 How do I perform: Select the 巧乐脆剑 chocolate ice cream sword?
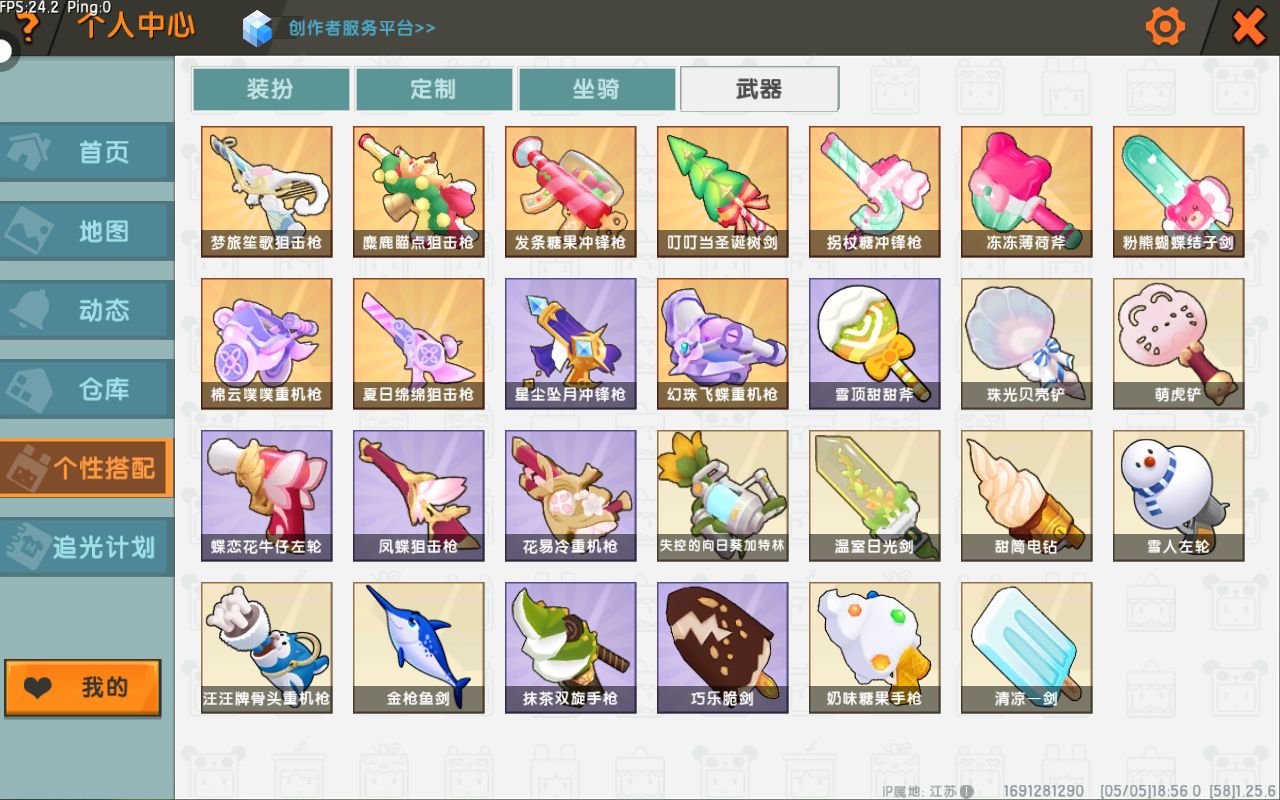point(723,648)
